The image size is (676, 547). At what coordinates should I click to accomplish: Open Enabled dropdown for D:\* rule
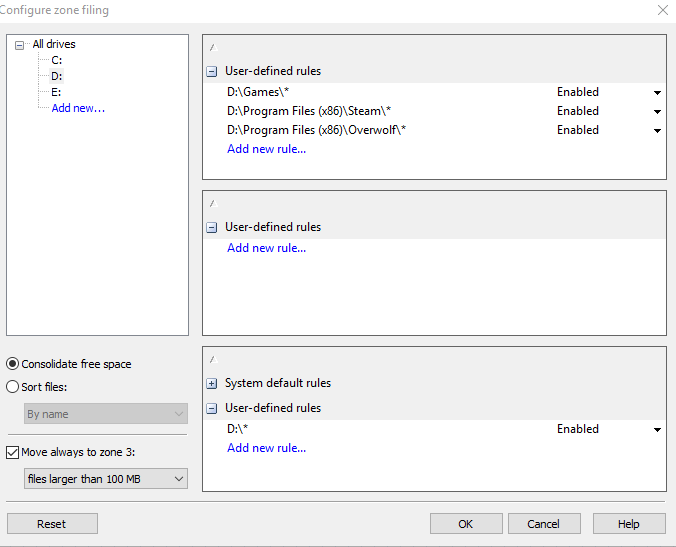pos(658,430)
